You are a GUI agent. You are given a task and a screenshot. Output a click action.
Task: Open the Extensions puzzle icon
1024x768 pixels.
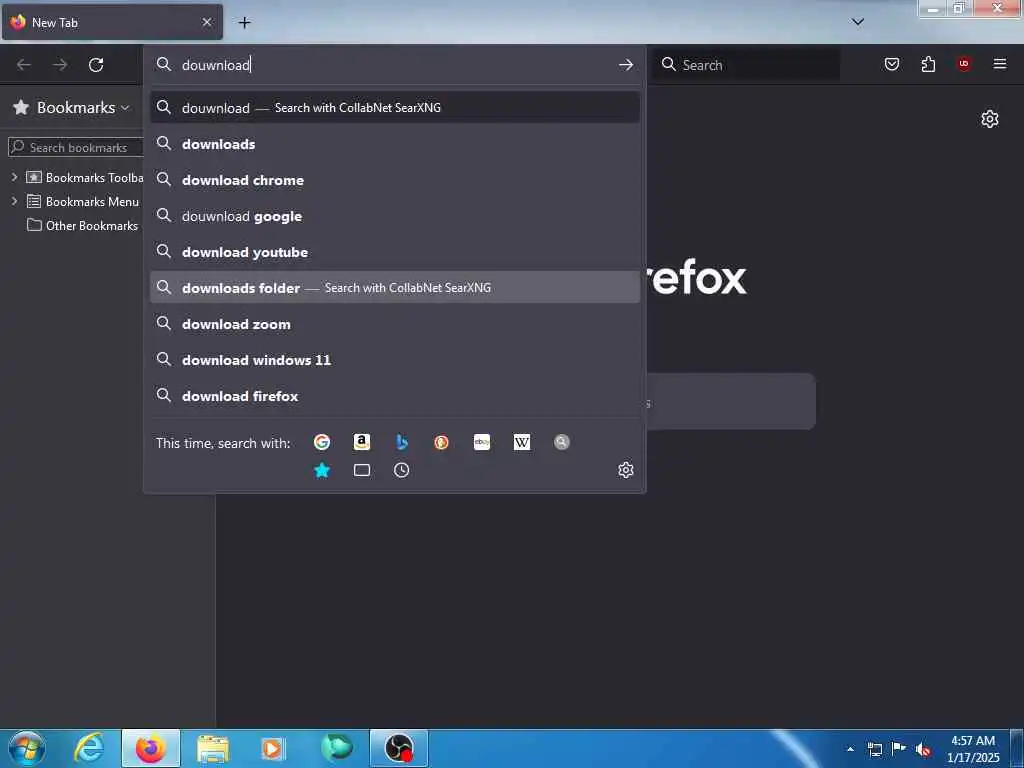click(x=928, y=64)
